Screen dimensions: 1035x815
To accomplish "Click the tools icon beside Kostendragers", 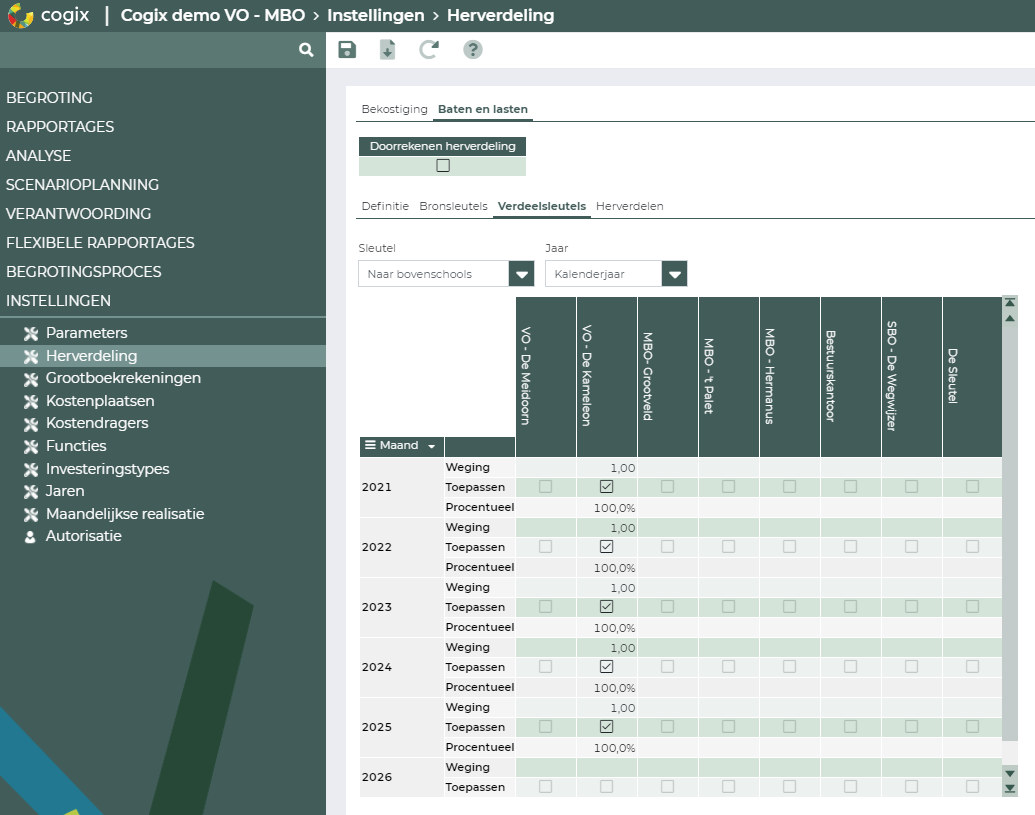I will click(x=30, y=424).
